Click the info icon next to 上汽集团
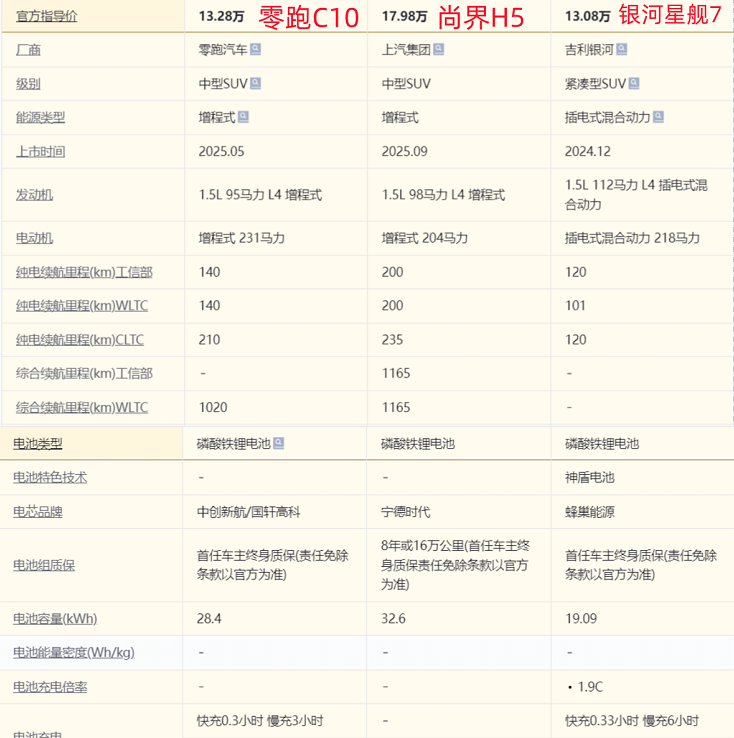This screenshot has height=738, width=734. [x=439, y=49]
